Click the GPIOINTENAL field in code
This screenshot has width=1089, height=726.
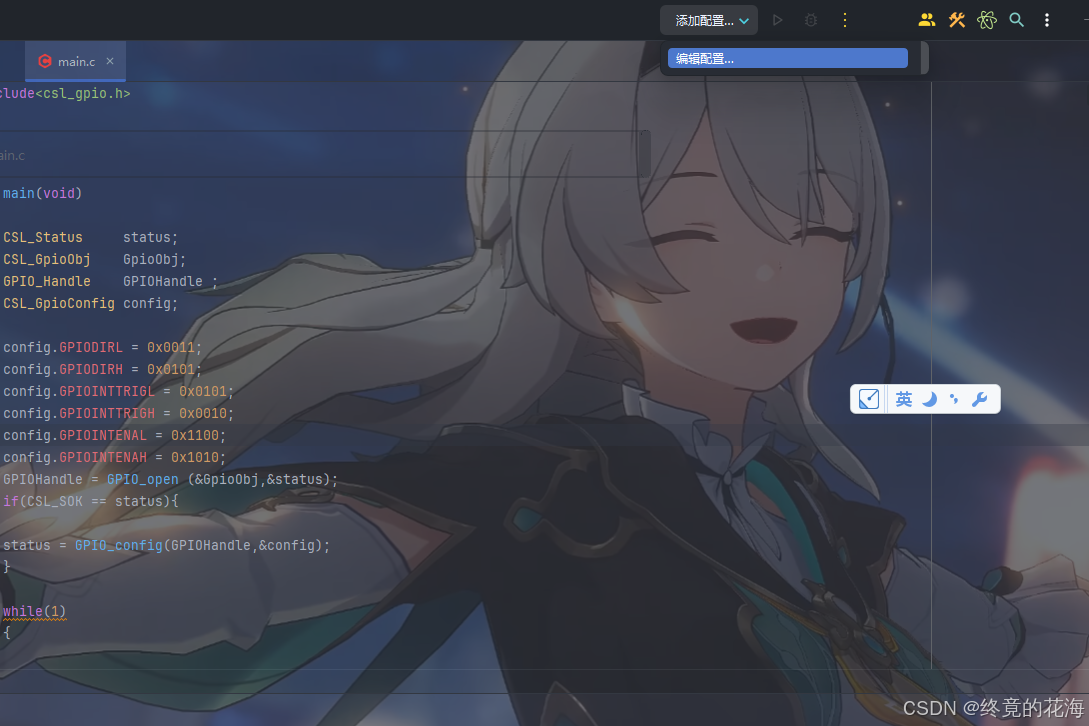(x=103, y=436)
